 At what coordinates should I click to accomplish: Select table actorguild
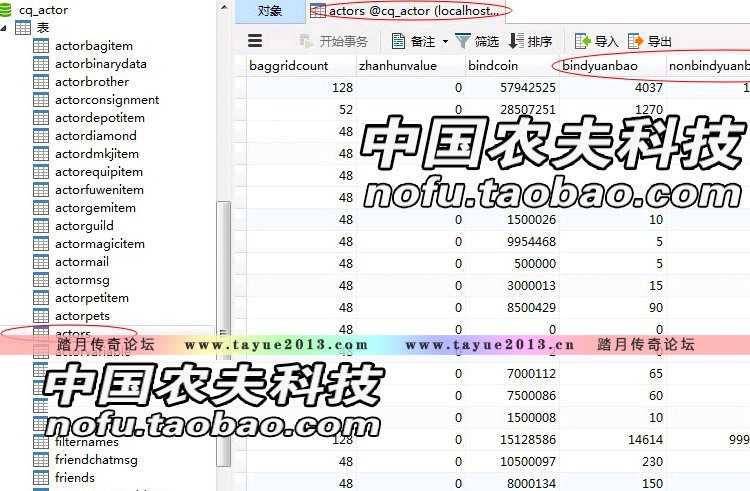[x=84, y=226]
